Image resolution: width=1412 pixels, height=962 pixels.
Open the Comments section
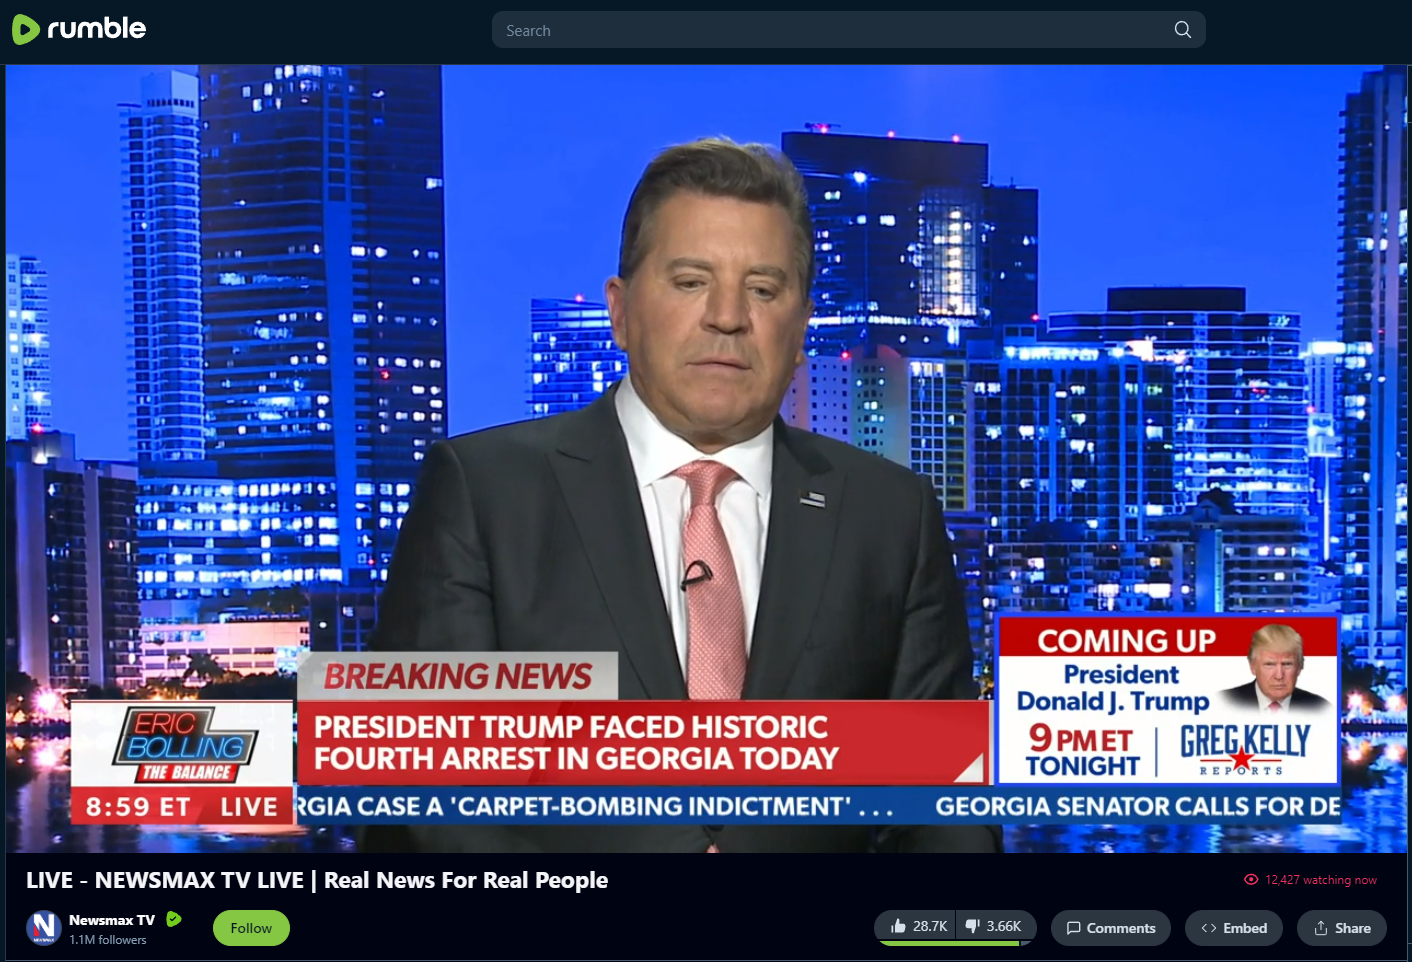(1111, 928)
